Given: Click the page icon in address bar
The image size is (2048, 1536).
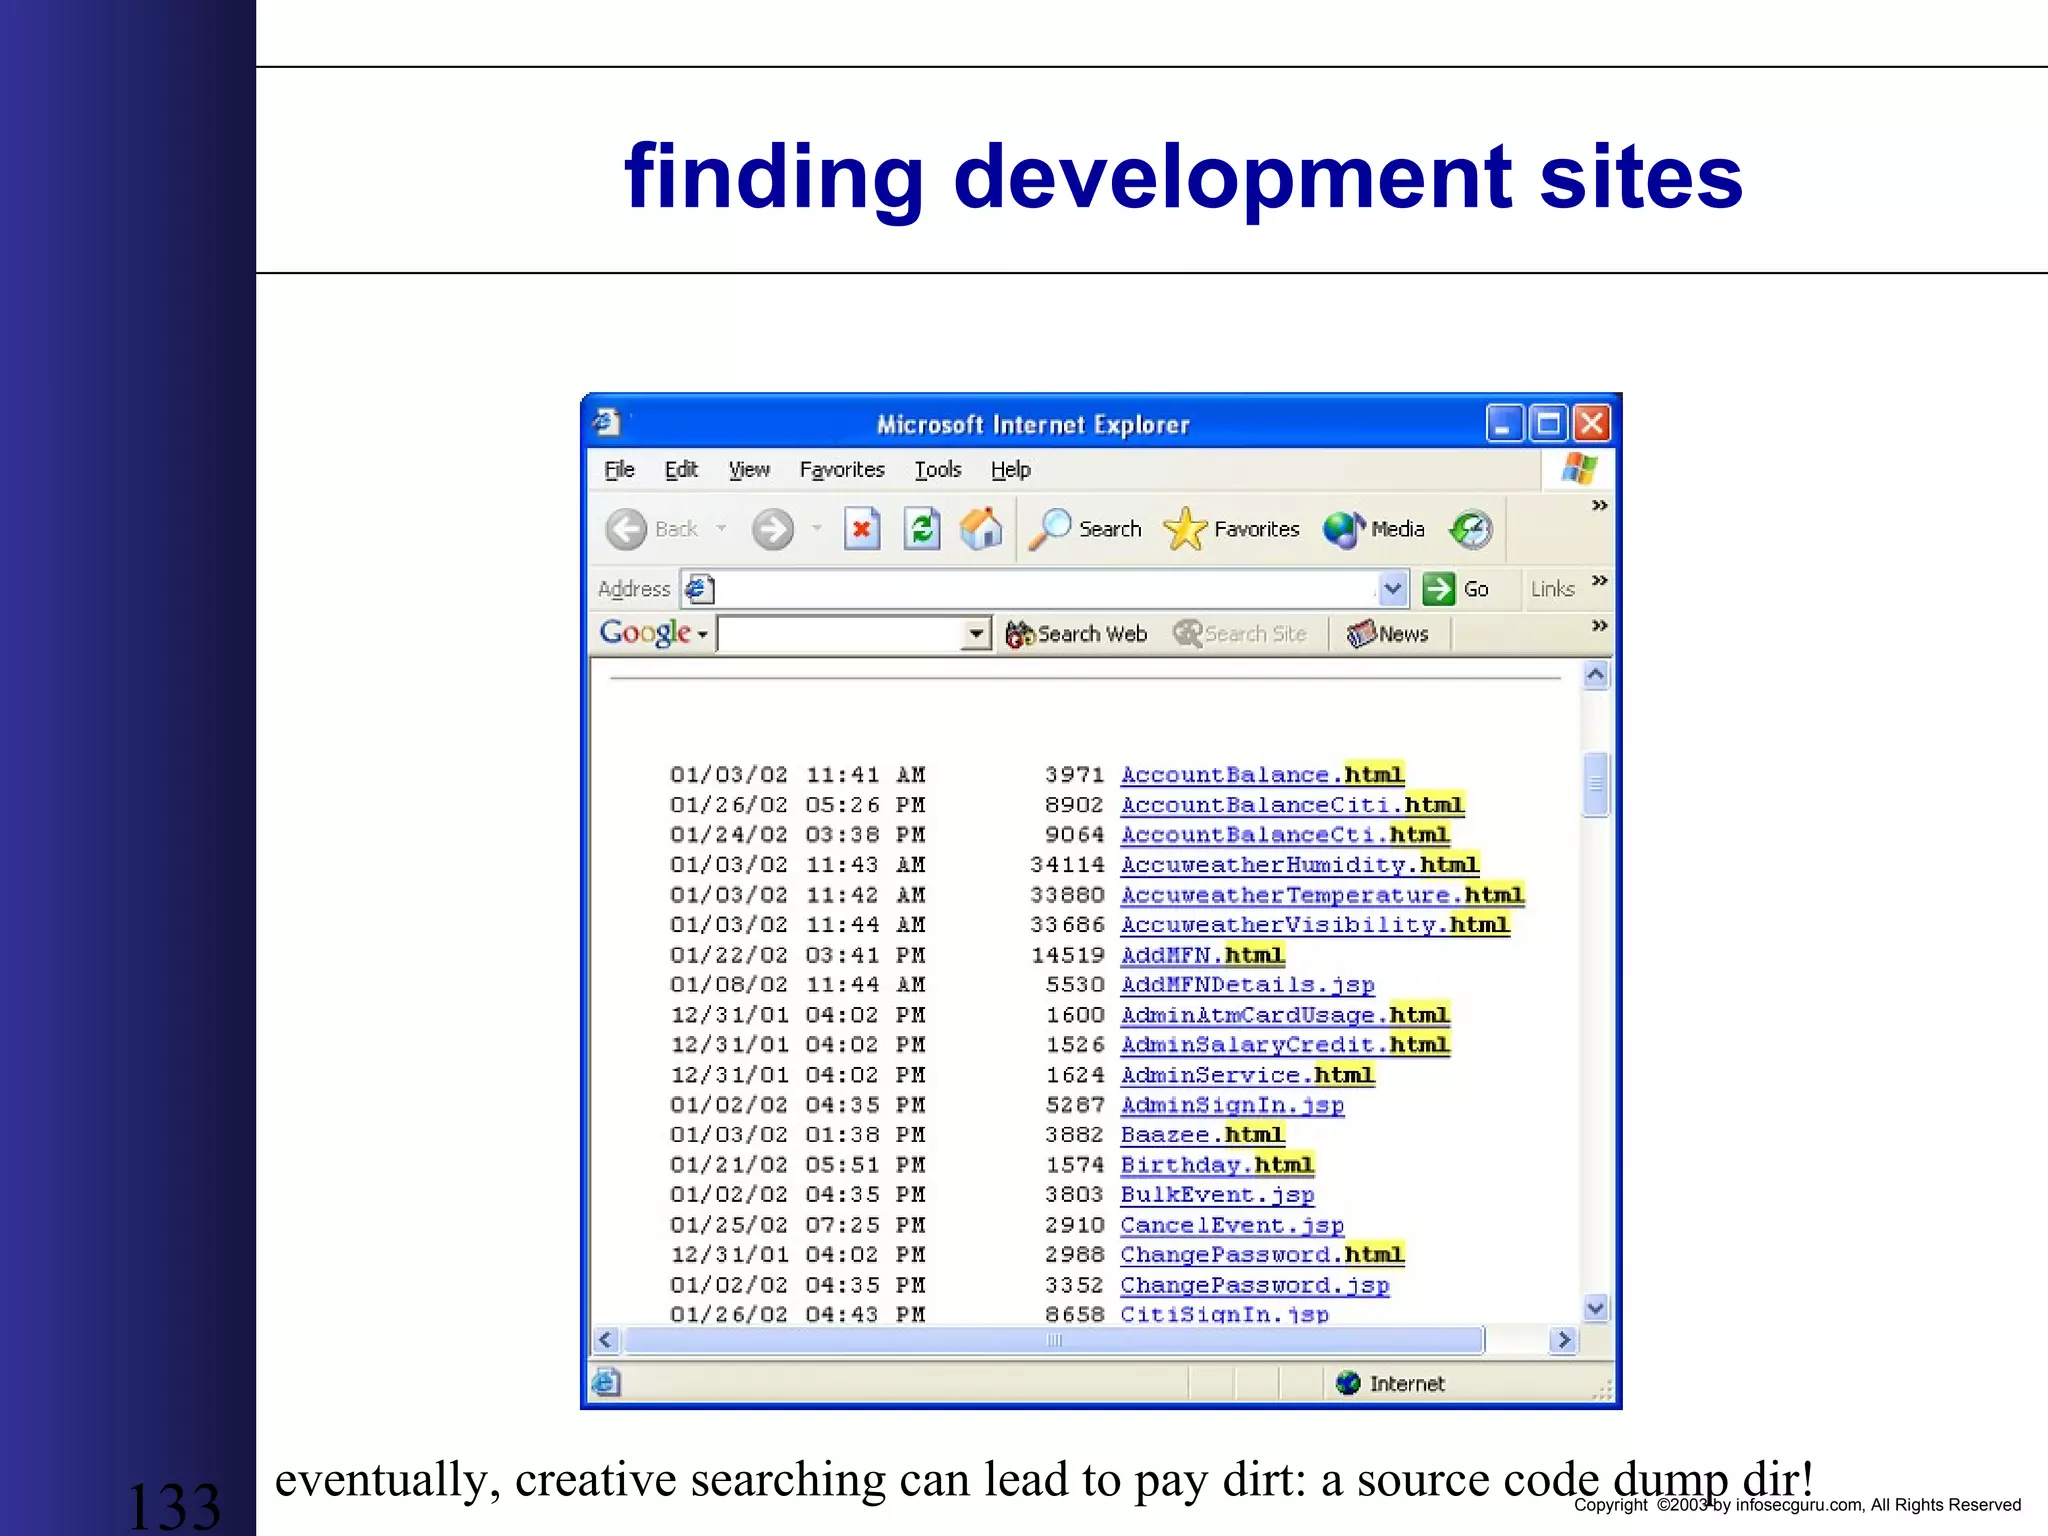Looking at the screenshot, I should 699,589.
